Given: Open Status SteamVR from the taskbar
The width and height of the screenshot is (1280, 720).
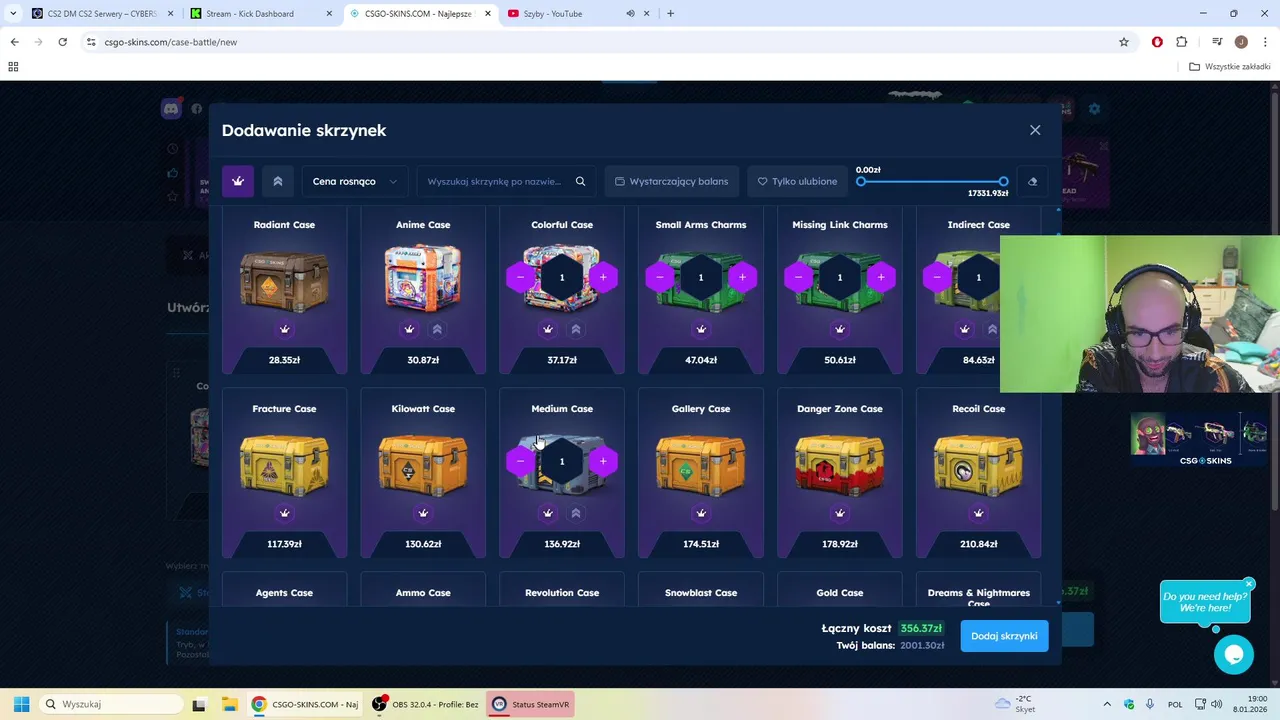Looking at the screenshot, I should 531,704.
